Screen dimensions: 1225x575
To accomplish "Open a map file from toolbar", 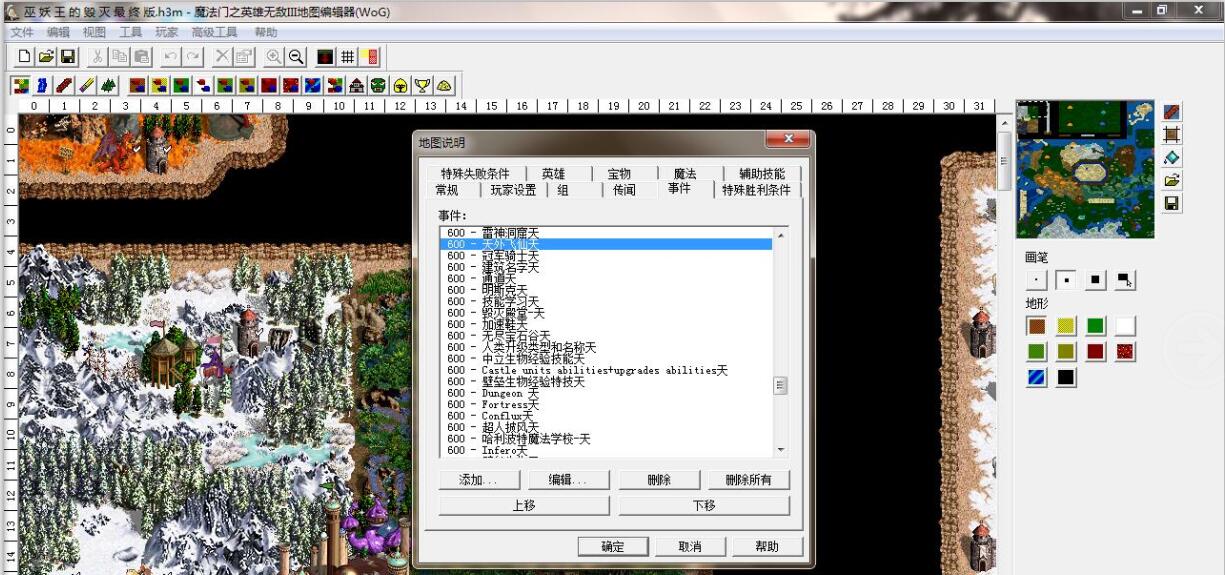I will click(46, 57).
